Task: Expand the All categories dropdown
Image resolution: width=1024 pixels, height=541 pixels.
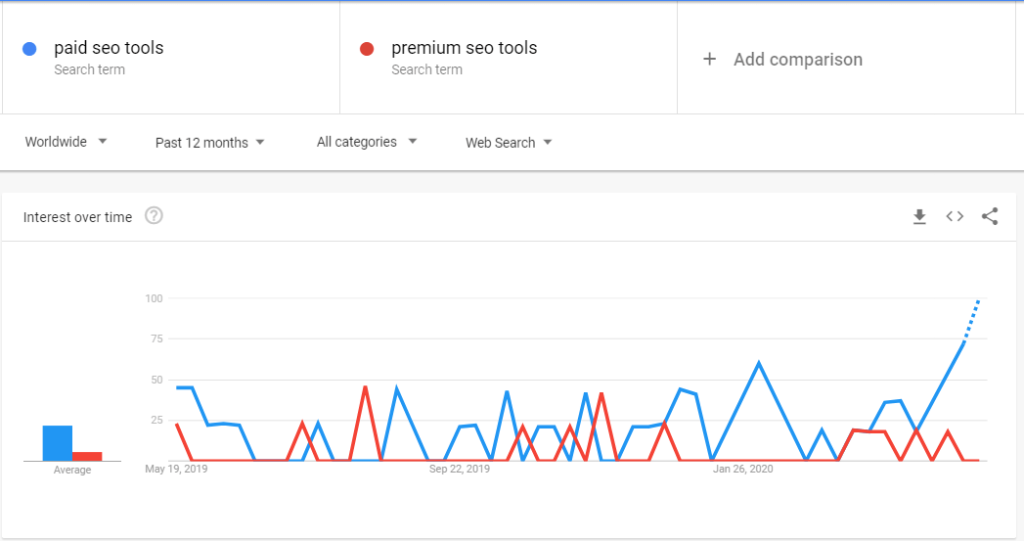Action: (x=367, y=142)
